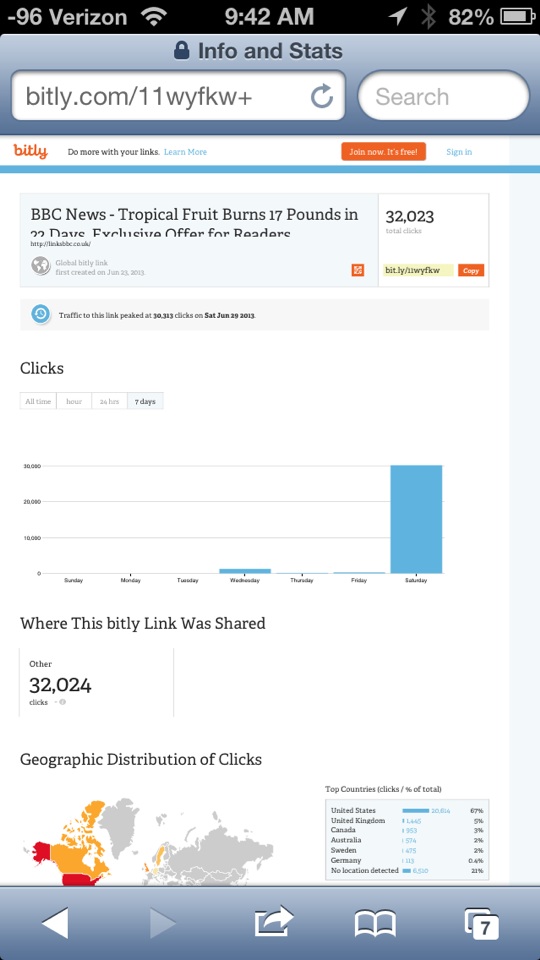Viewport: 540px width, 960px height.
Task: Select the All time tab
Action: [38, 401]
